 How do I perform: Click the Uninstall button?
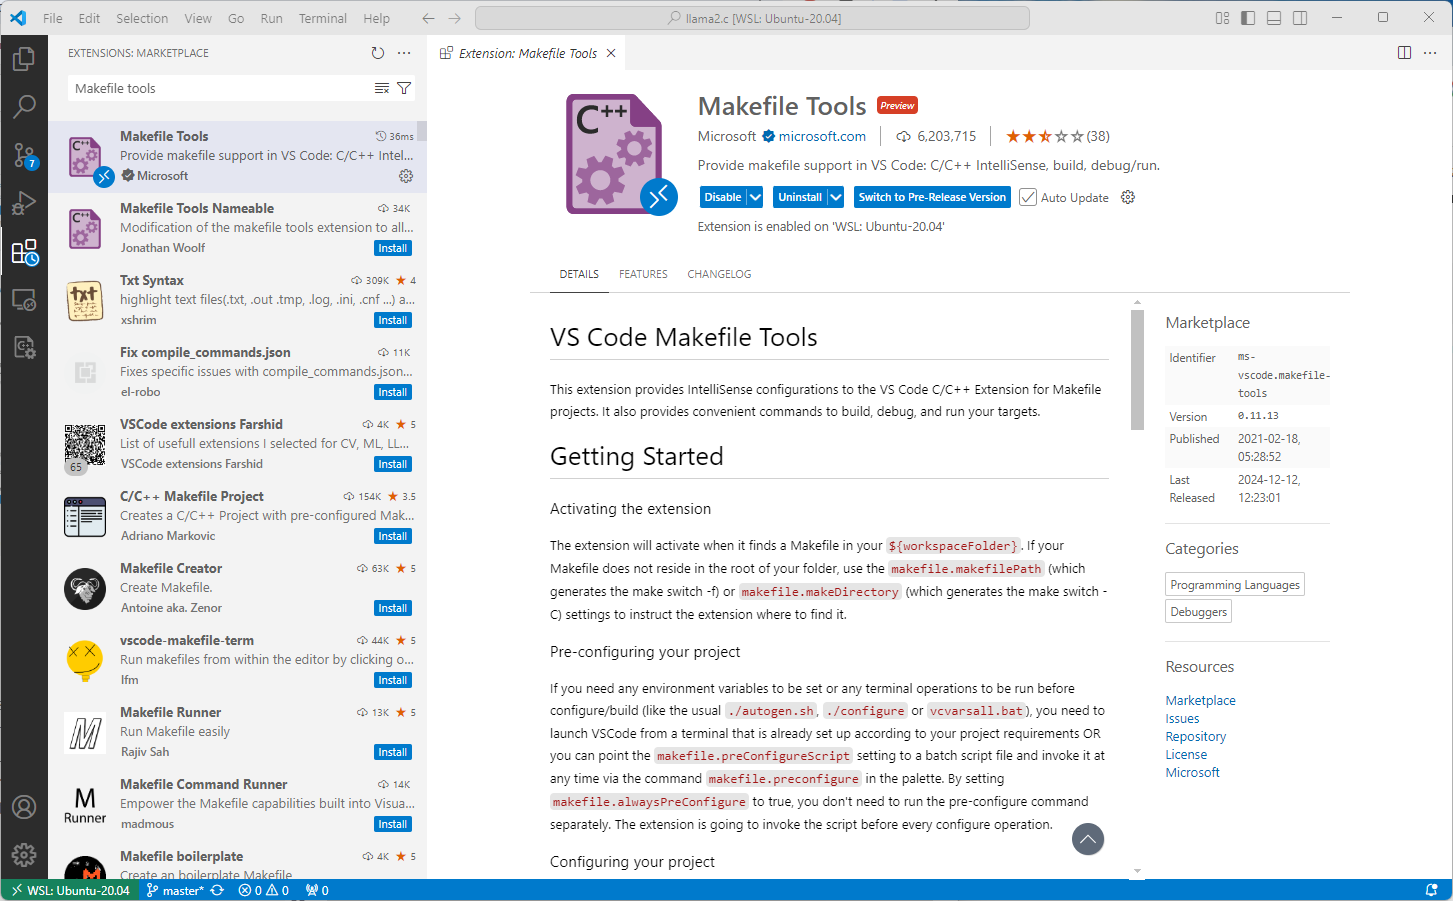pos(800,197)
